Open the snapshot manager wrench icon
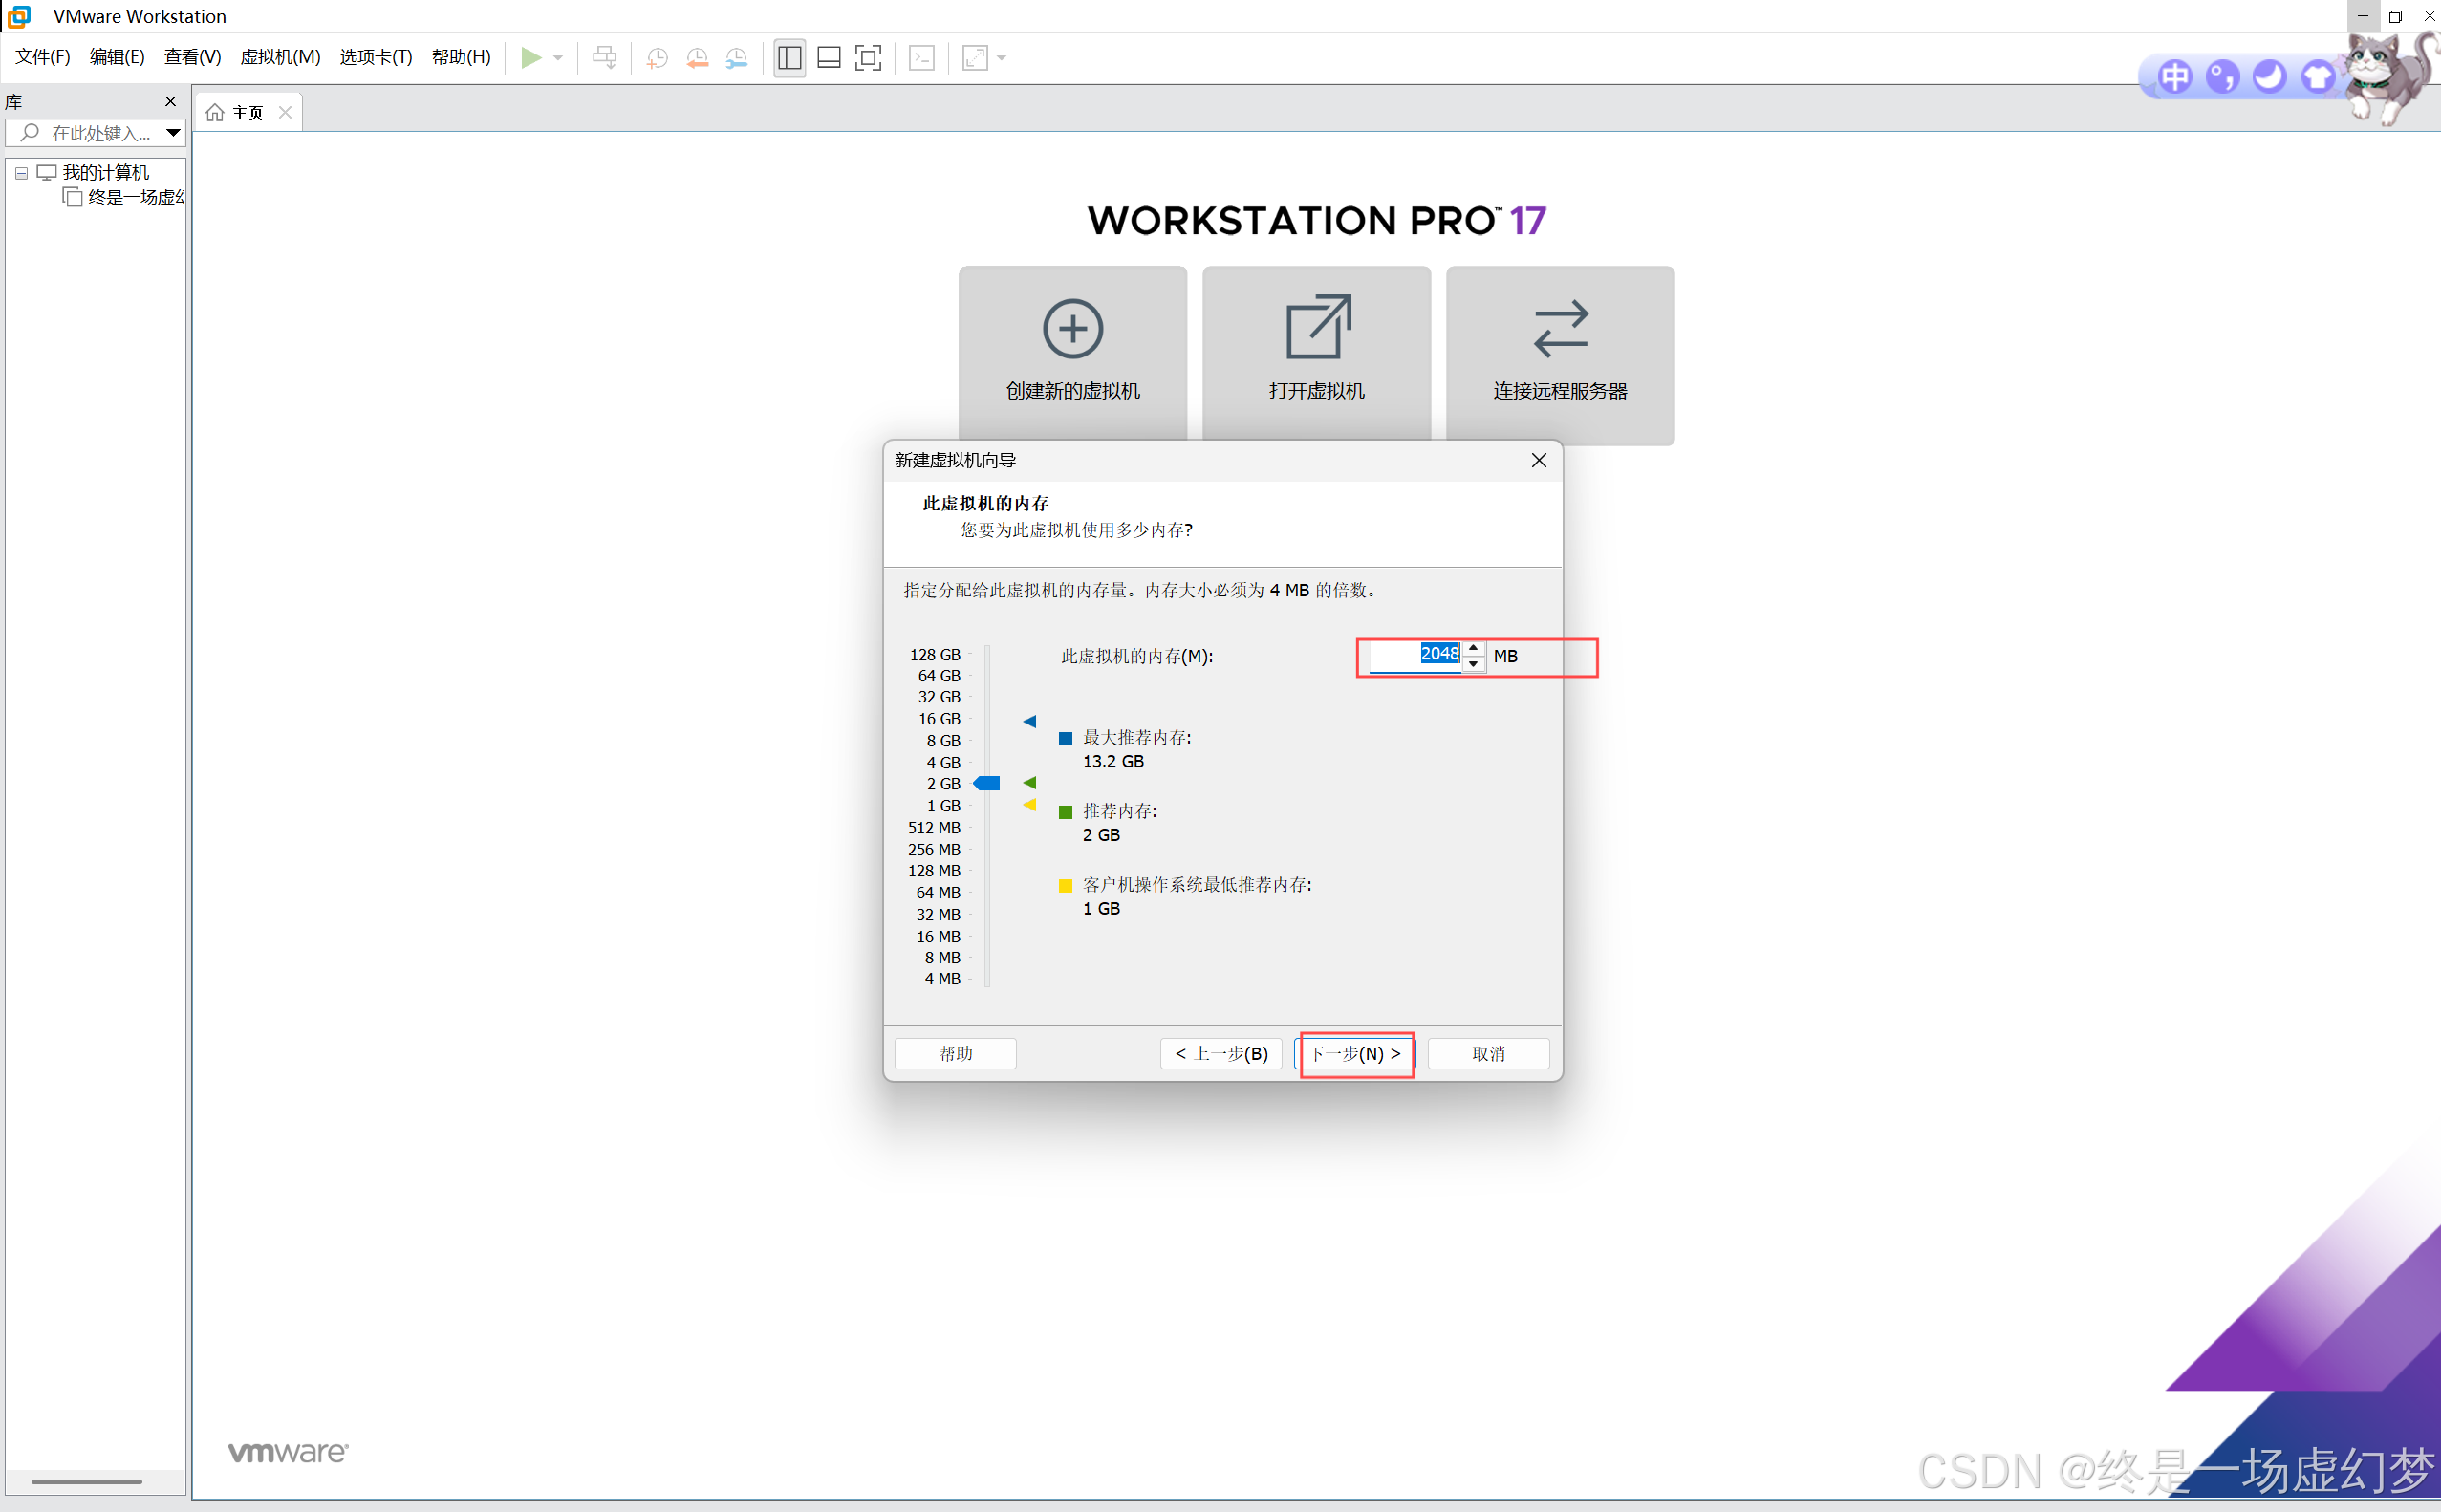Image resolution: width=2441 pixels, height=1512 pixels. (737, 58)
